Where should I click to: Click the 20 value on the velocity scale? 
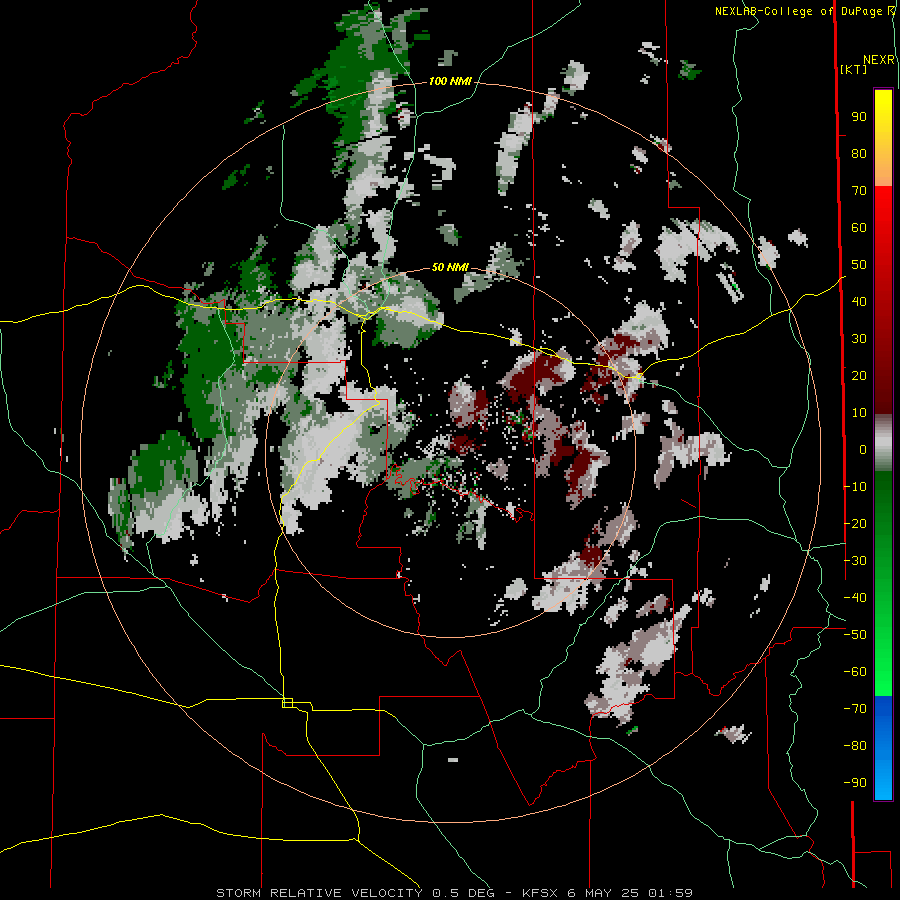coord(859,376)
